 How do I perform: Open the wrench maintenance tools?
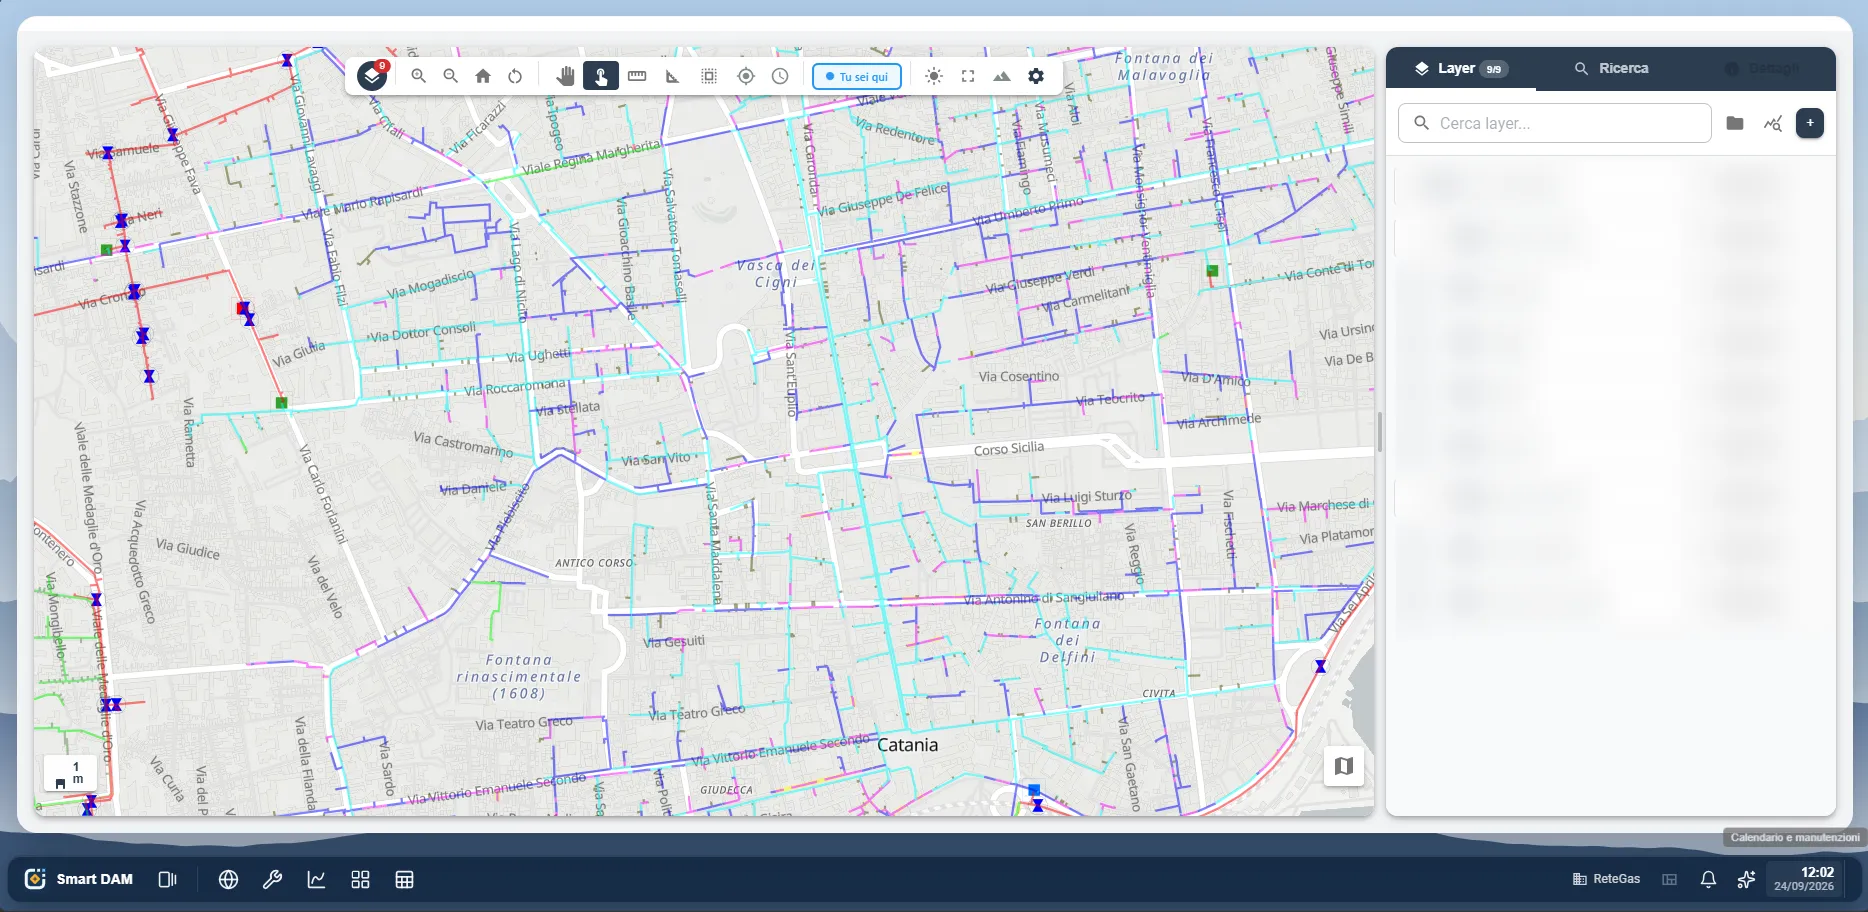coord(272,879)
